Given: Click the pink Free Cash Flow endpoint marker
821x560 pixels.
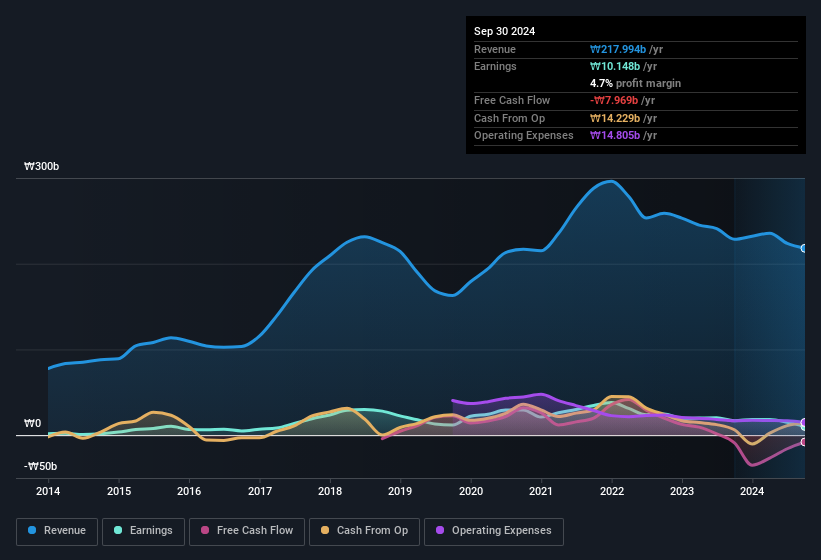Looking at the screenshot, I should (x=803, y=442).
